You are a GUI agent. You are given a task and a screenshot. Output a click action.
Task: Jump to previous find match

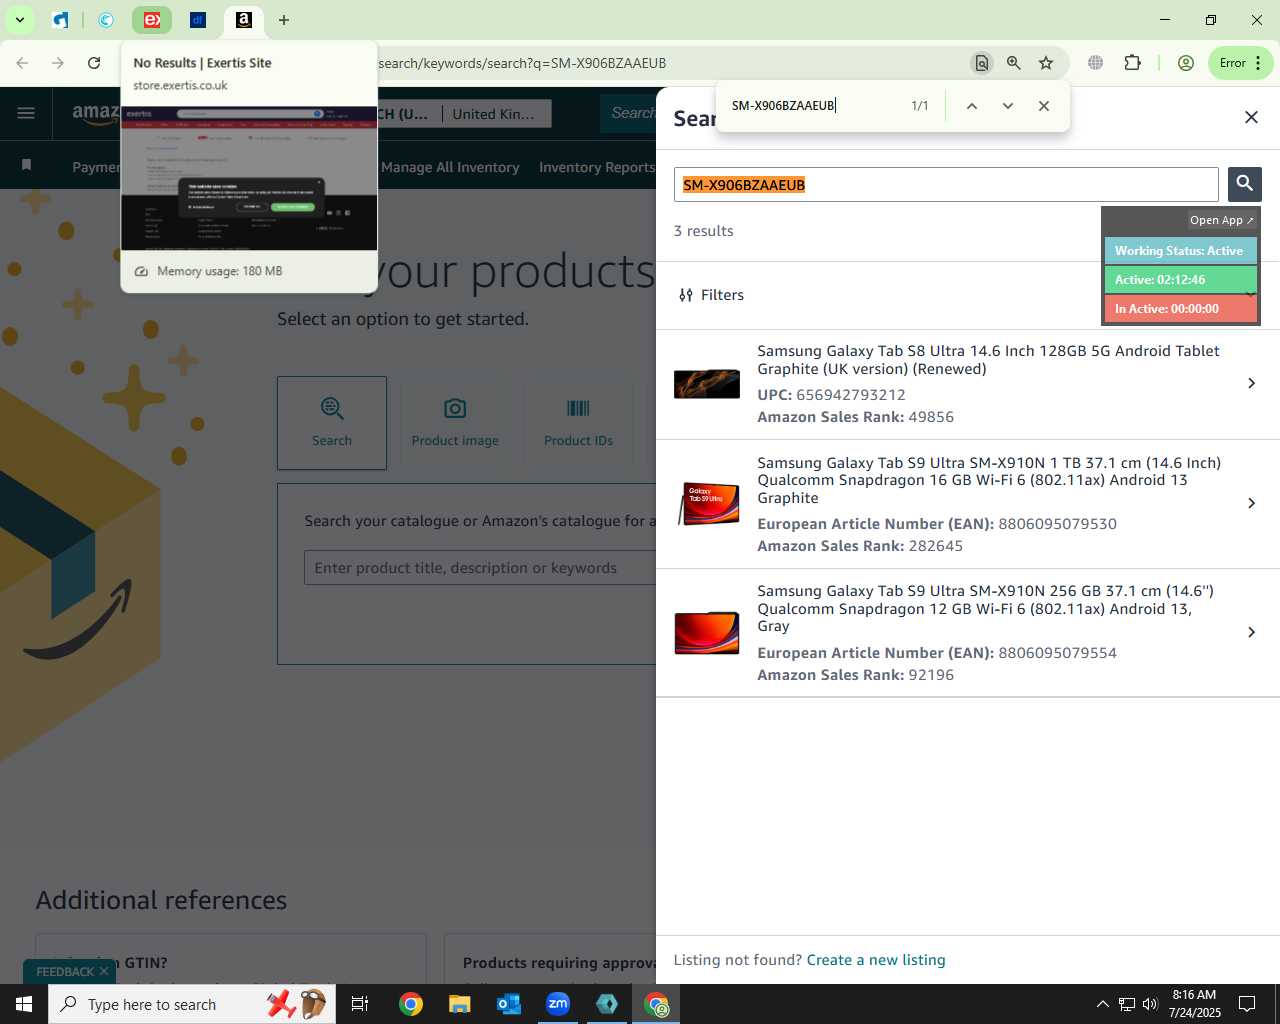(x=971, y=105)
